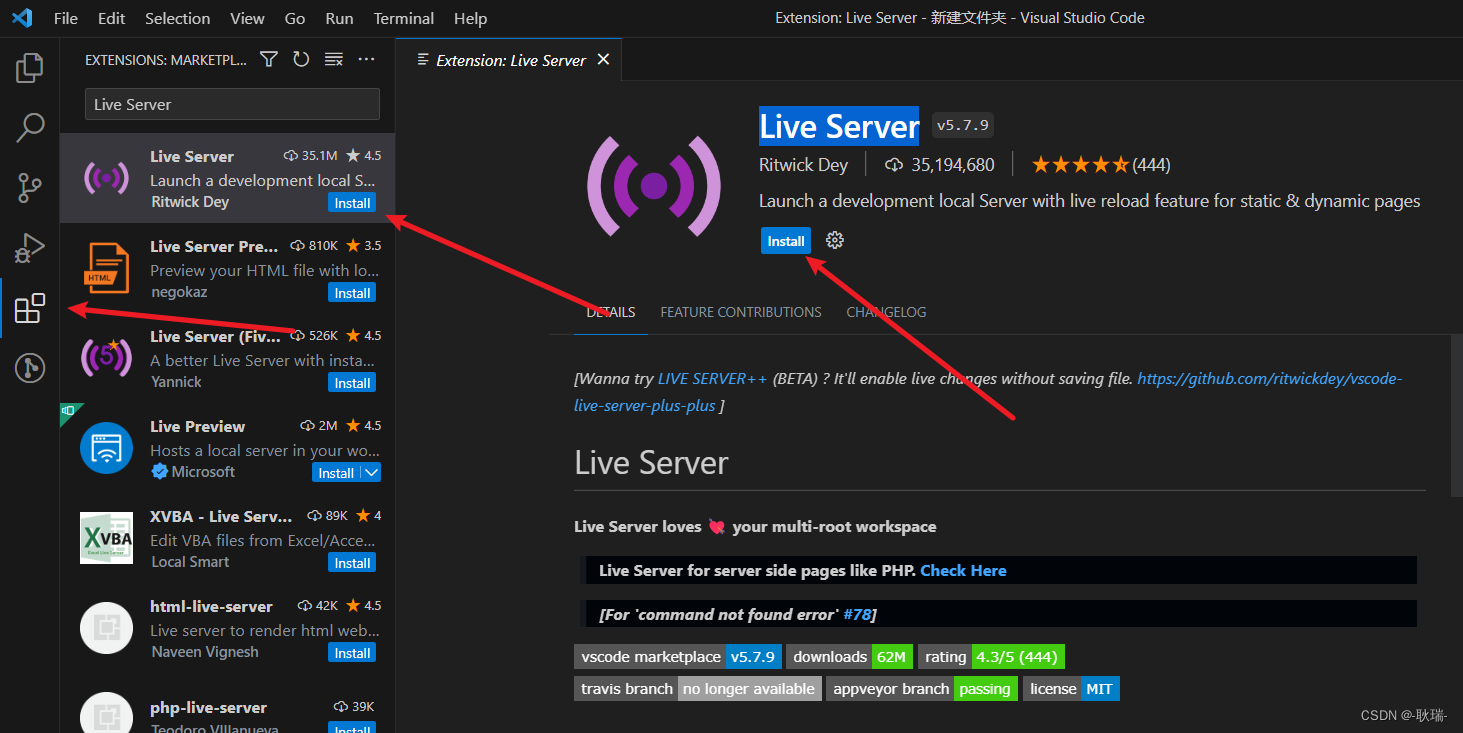Click the highlighted Live Server title text

[x=839, y=126]
